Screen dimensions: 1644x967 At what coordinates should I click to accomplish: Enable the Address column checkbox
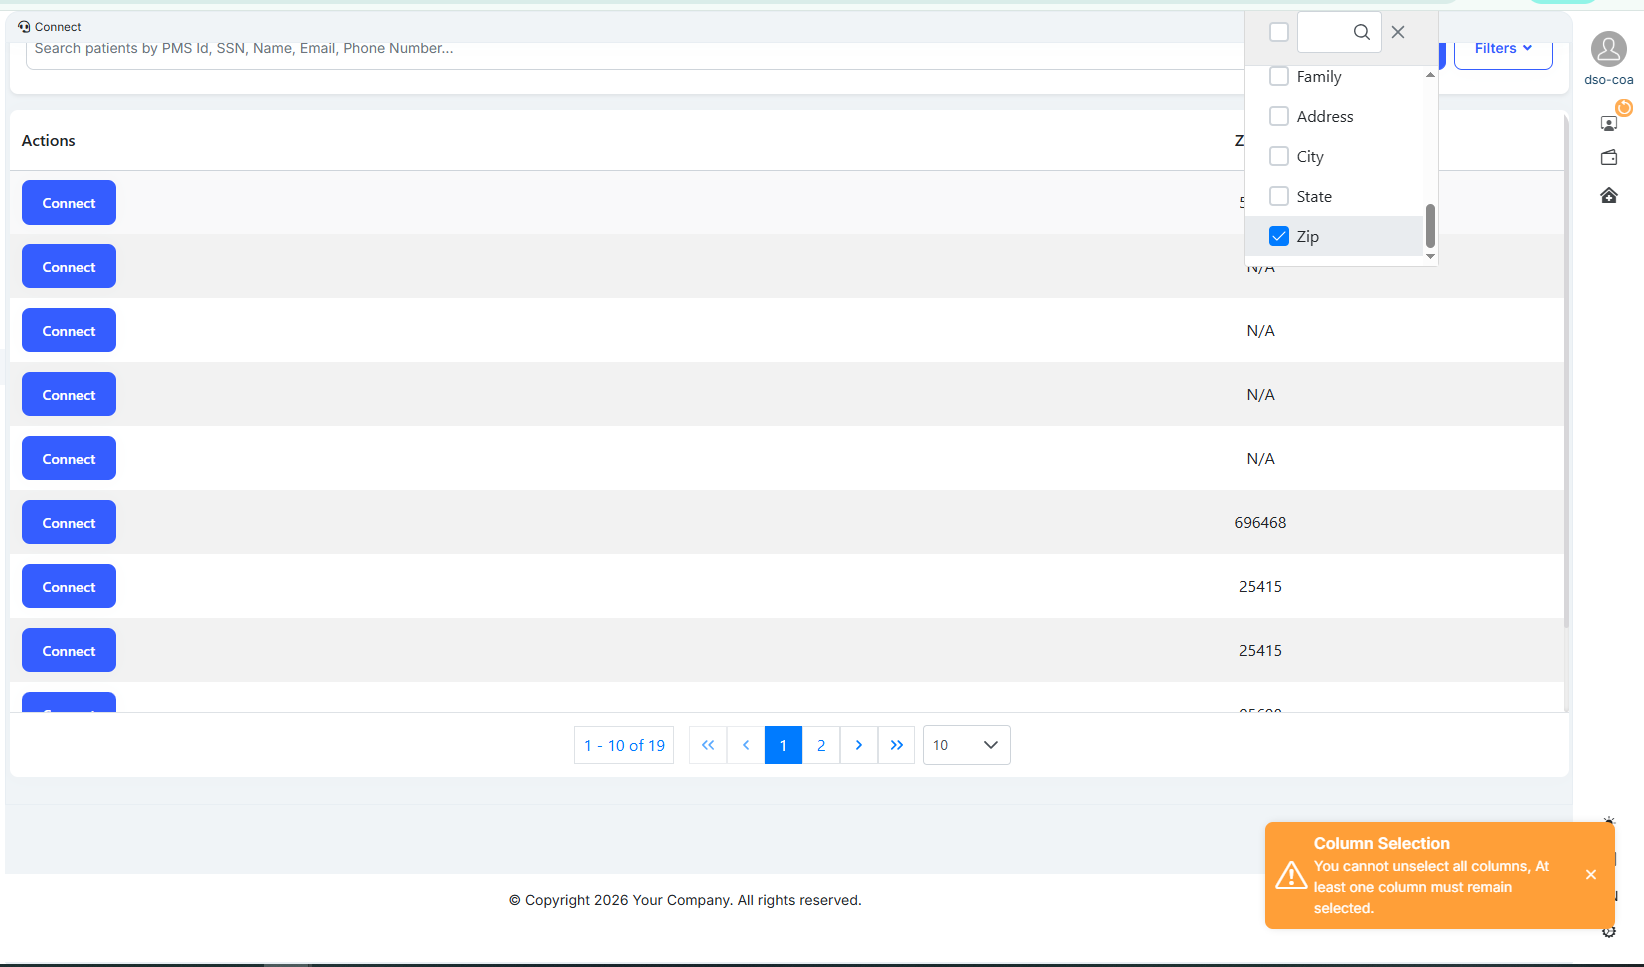coord(1278,117)
